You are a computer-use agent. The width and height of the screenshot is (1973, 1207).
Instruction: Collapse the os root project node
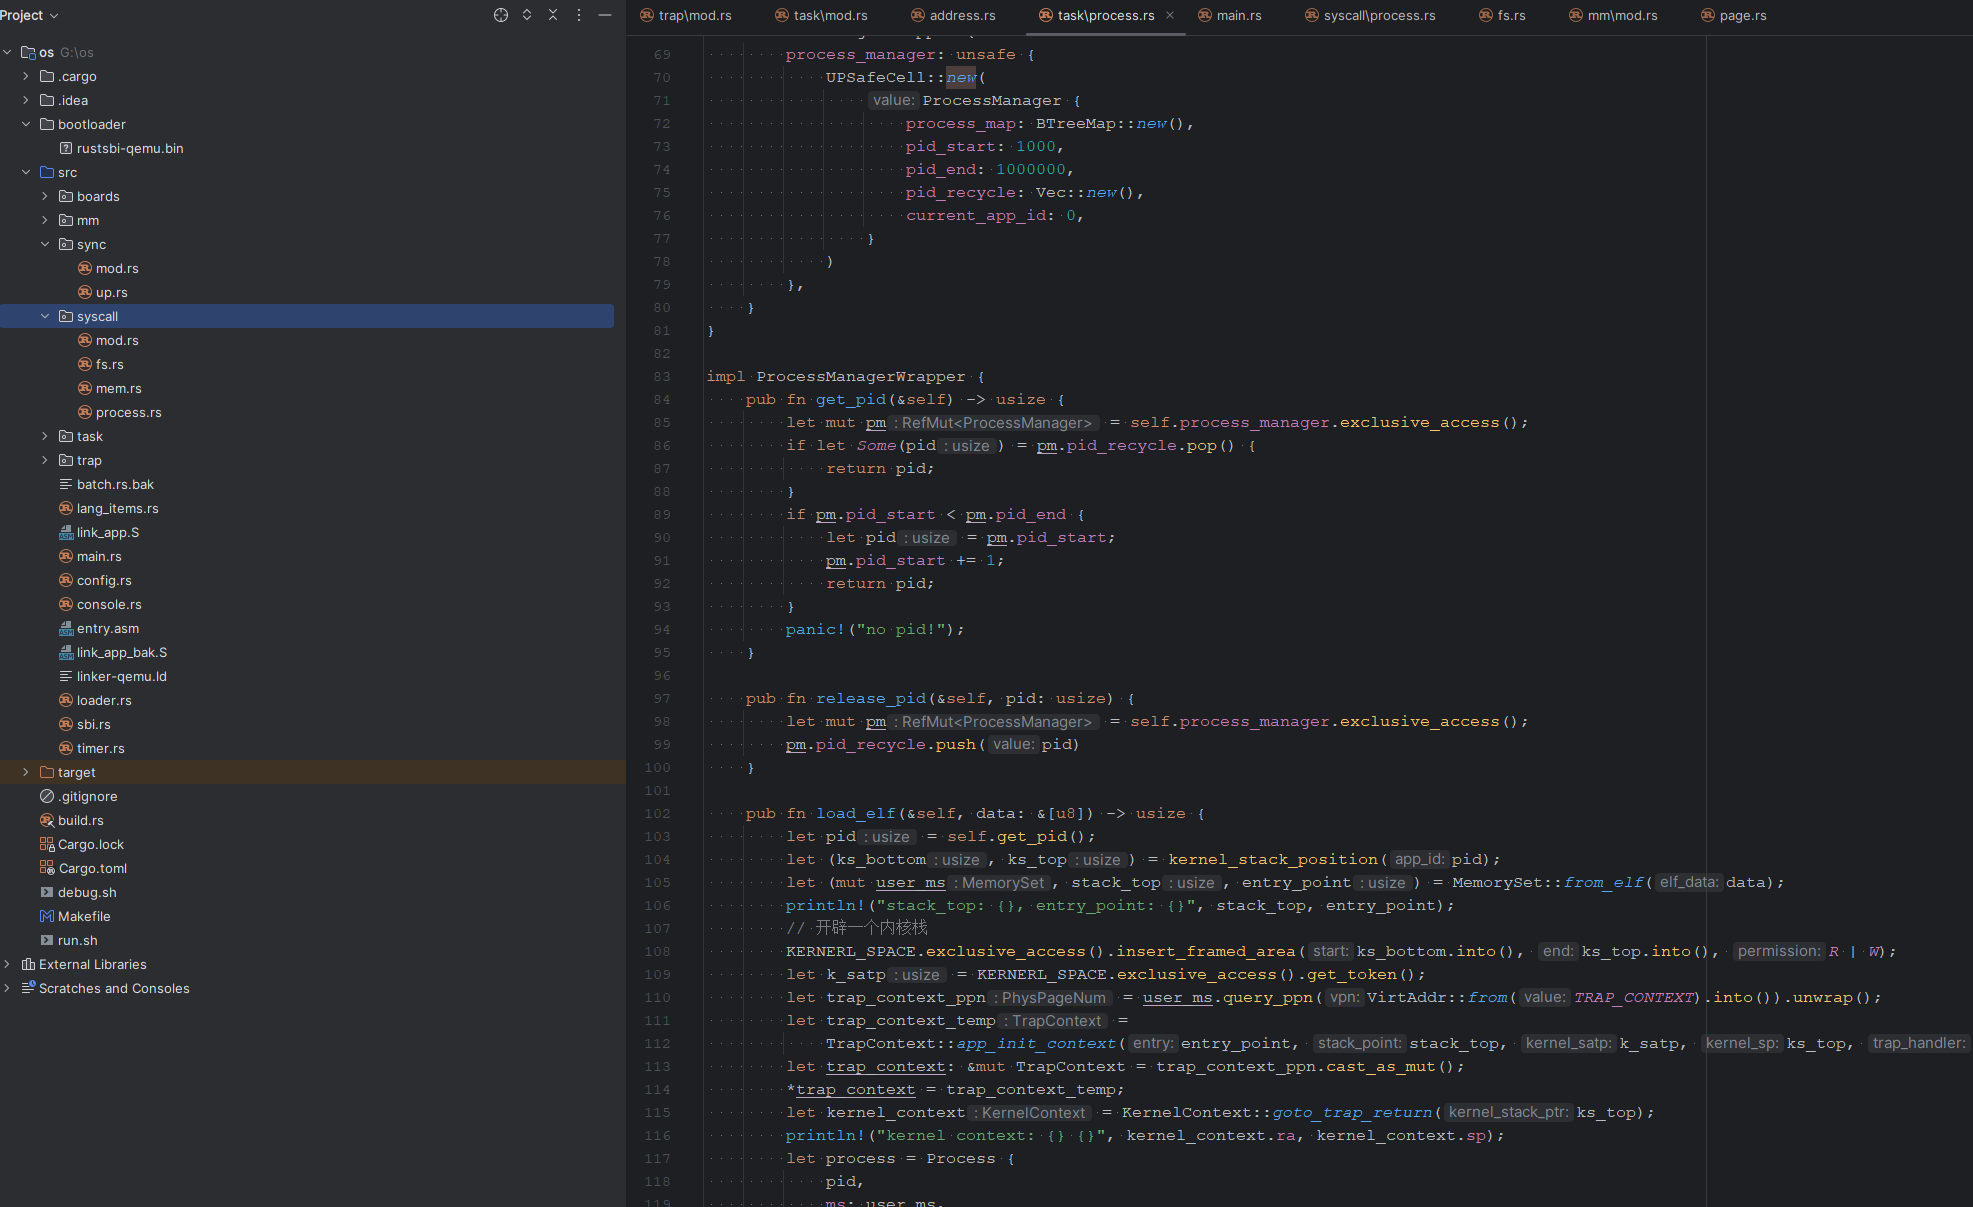click(x=7, y=52)
